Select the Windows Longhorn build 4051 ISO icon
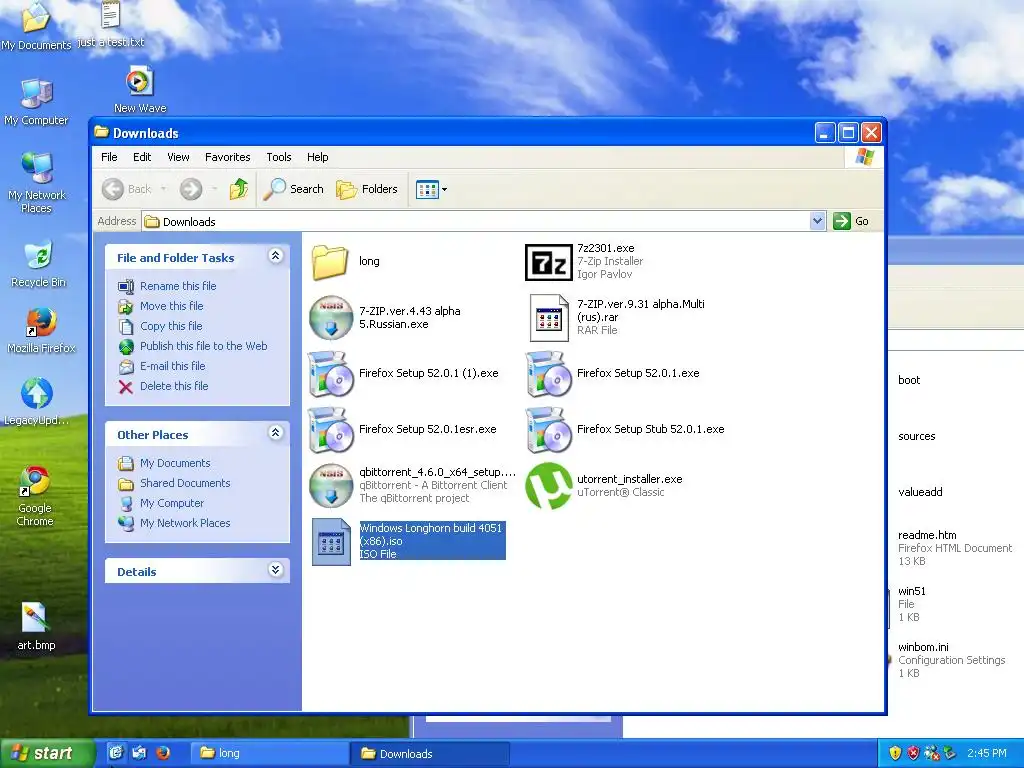The image size is (1024, 768). [331, 541]
